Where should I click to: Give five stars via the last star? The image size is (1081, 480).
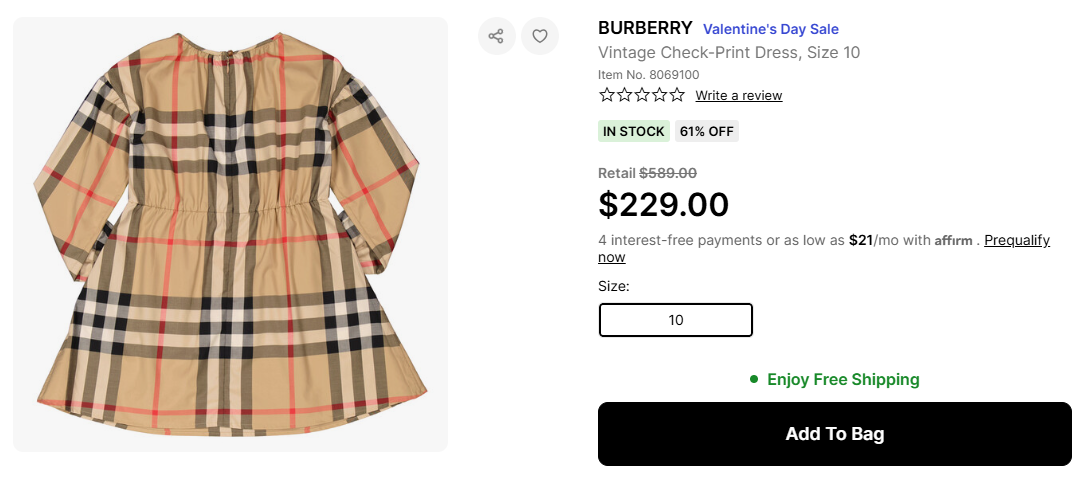point(677,95)
